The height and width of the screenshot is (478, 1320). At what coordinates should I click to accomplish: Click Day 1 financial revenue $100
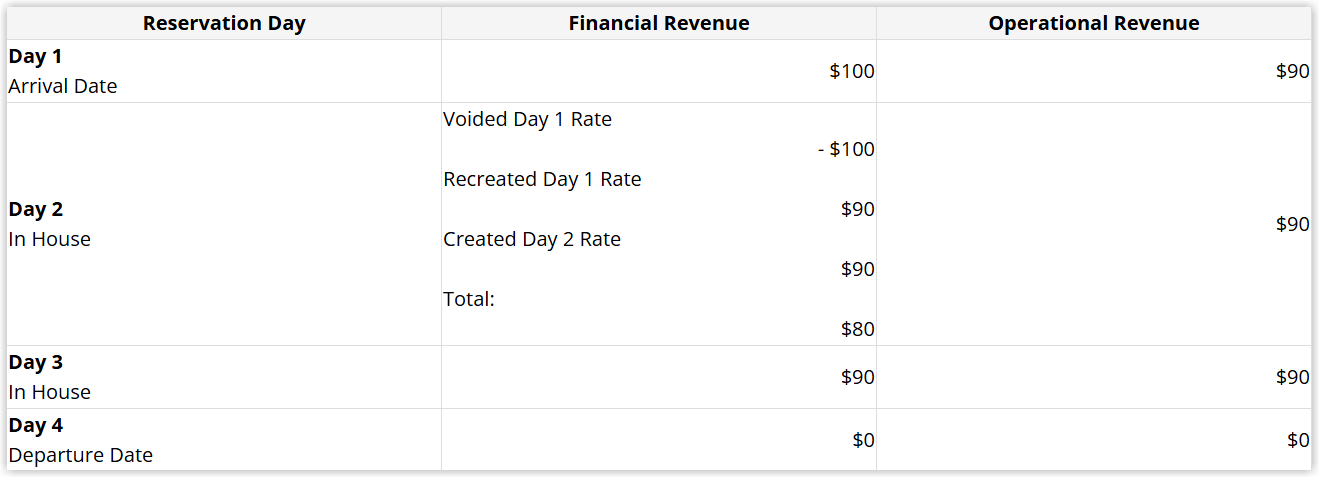tap(851, 71)
